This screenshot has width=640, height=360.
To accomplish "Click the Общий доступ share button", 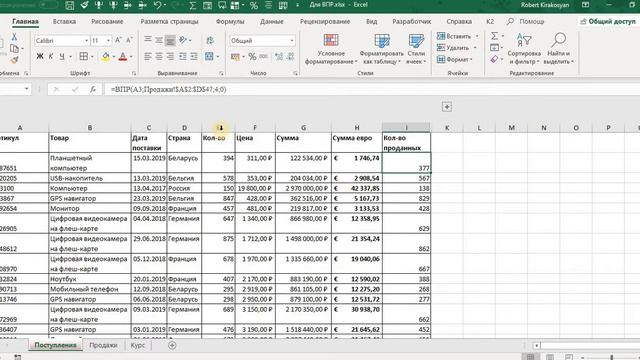I will point(607,21).
